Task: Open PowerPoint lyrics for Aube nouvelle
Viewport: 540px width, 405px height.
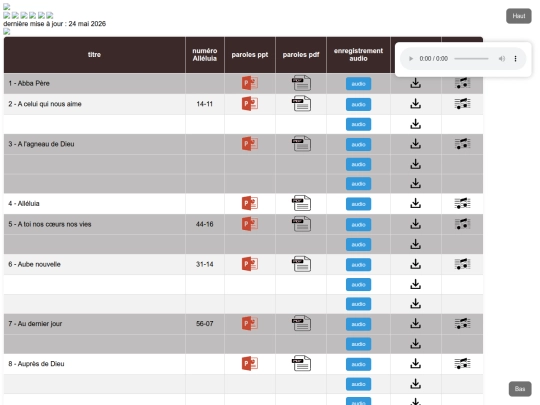Action: click(x=250, y=264)
